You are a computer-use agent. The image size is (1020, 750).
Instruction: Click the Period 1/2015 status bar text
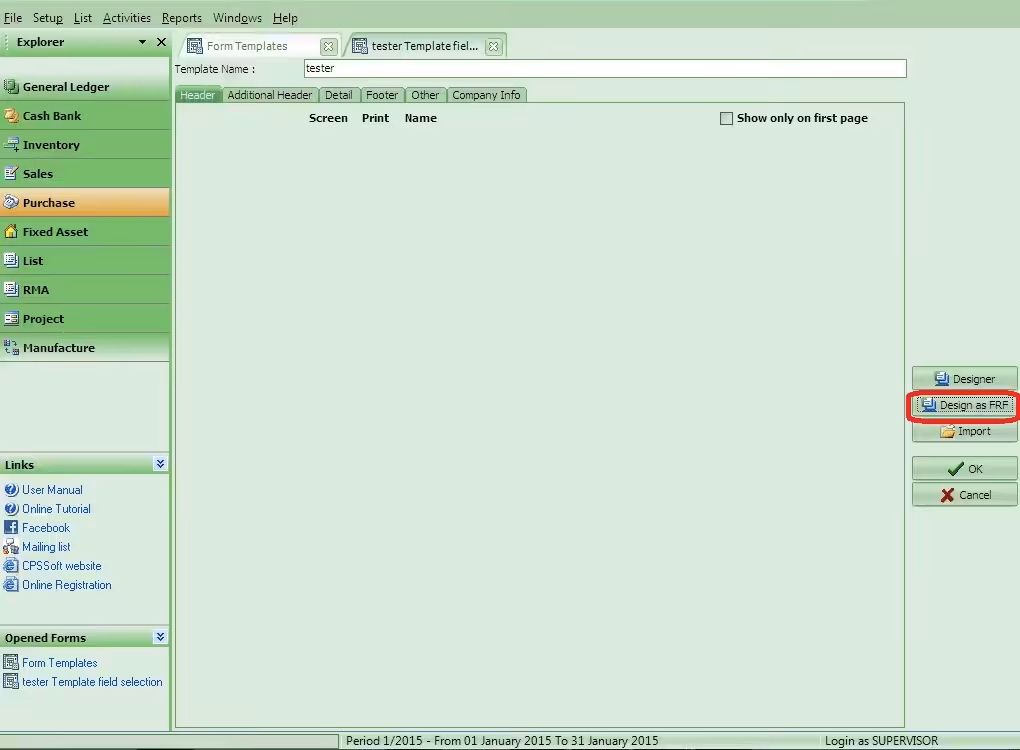(x=502, y=741)
